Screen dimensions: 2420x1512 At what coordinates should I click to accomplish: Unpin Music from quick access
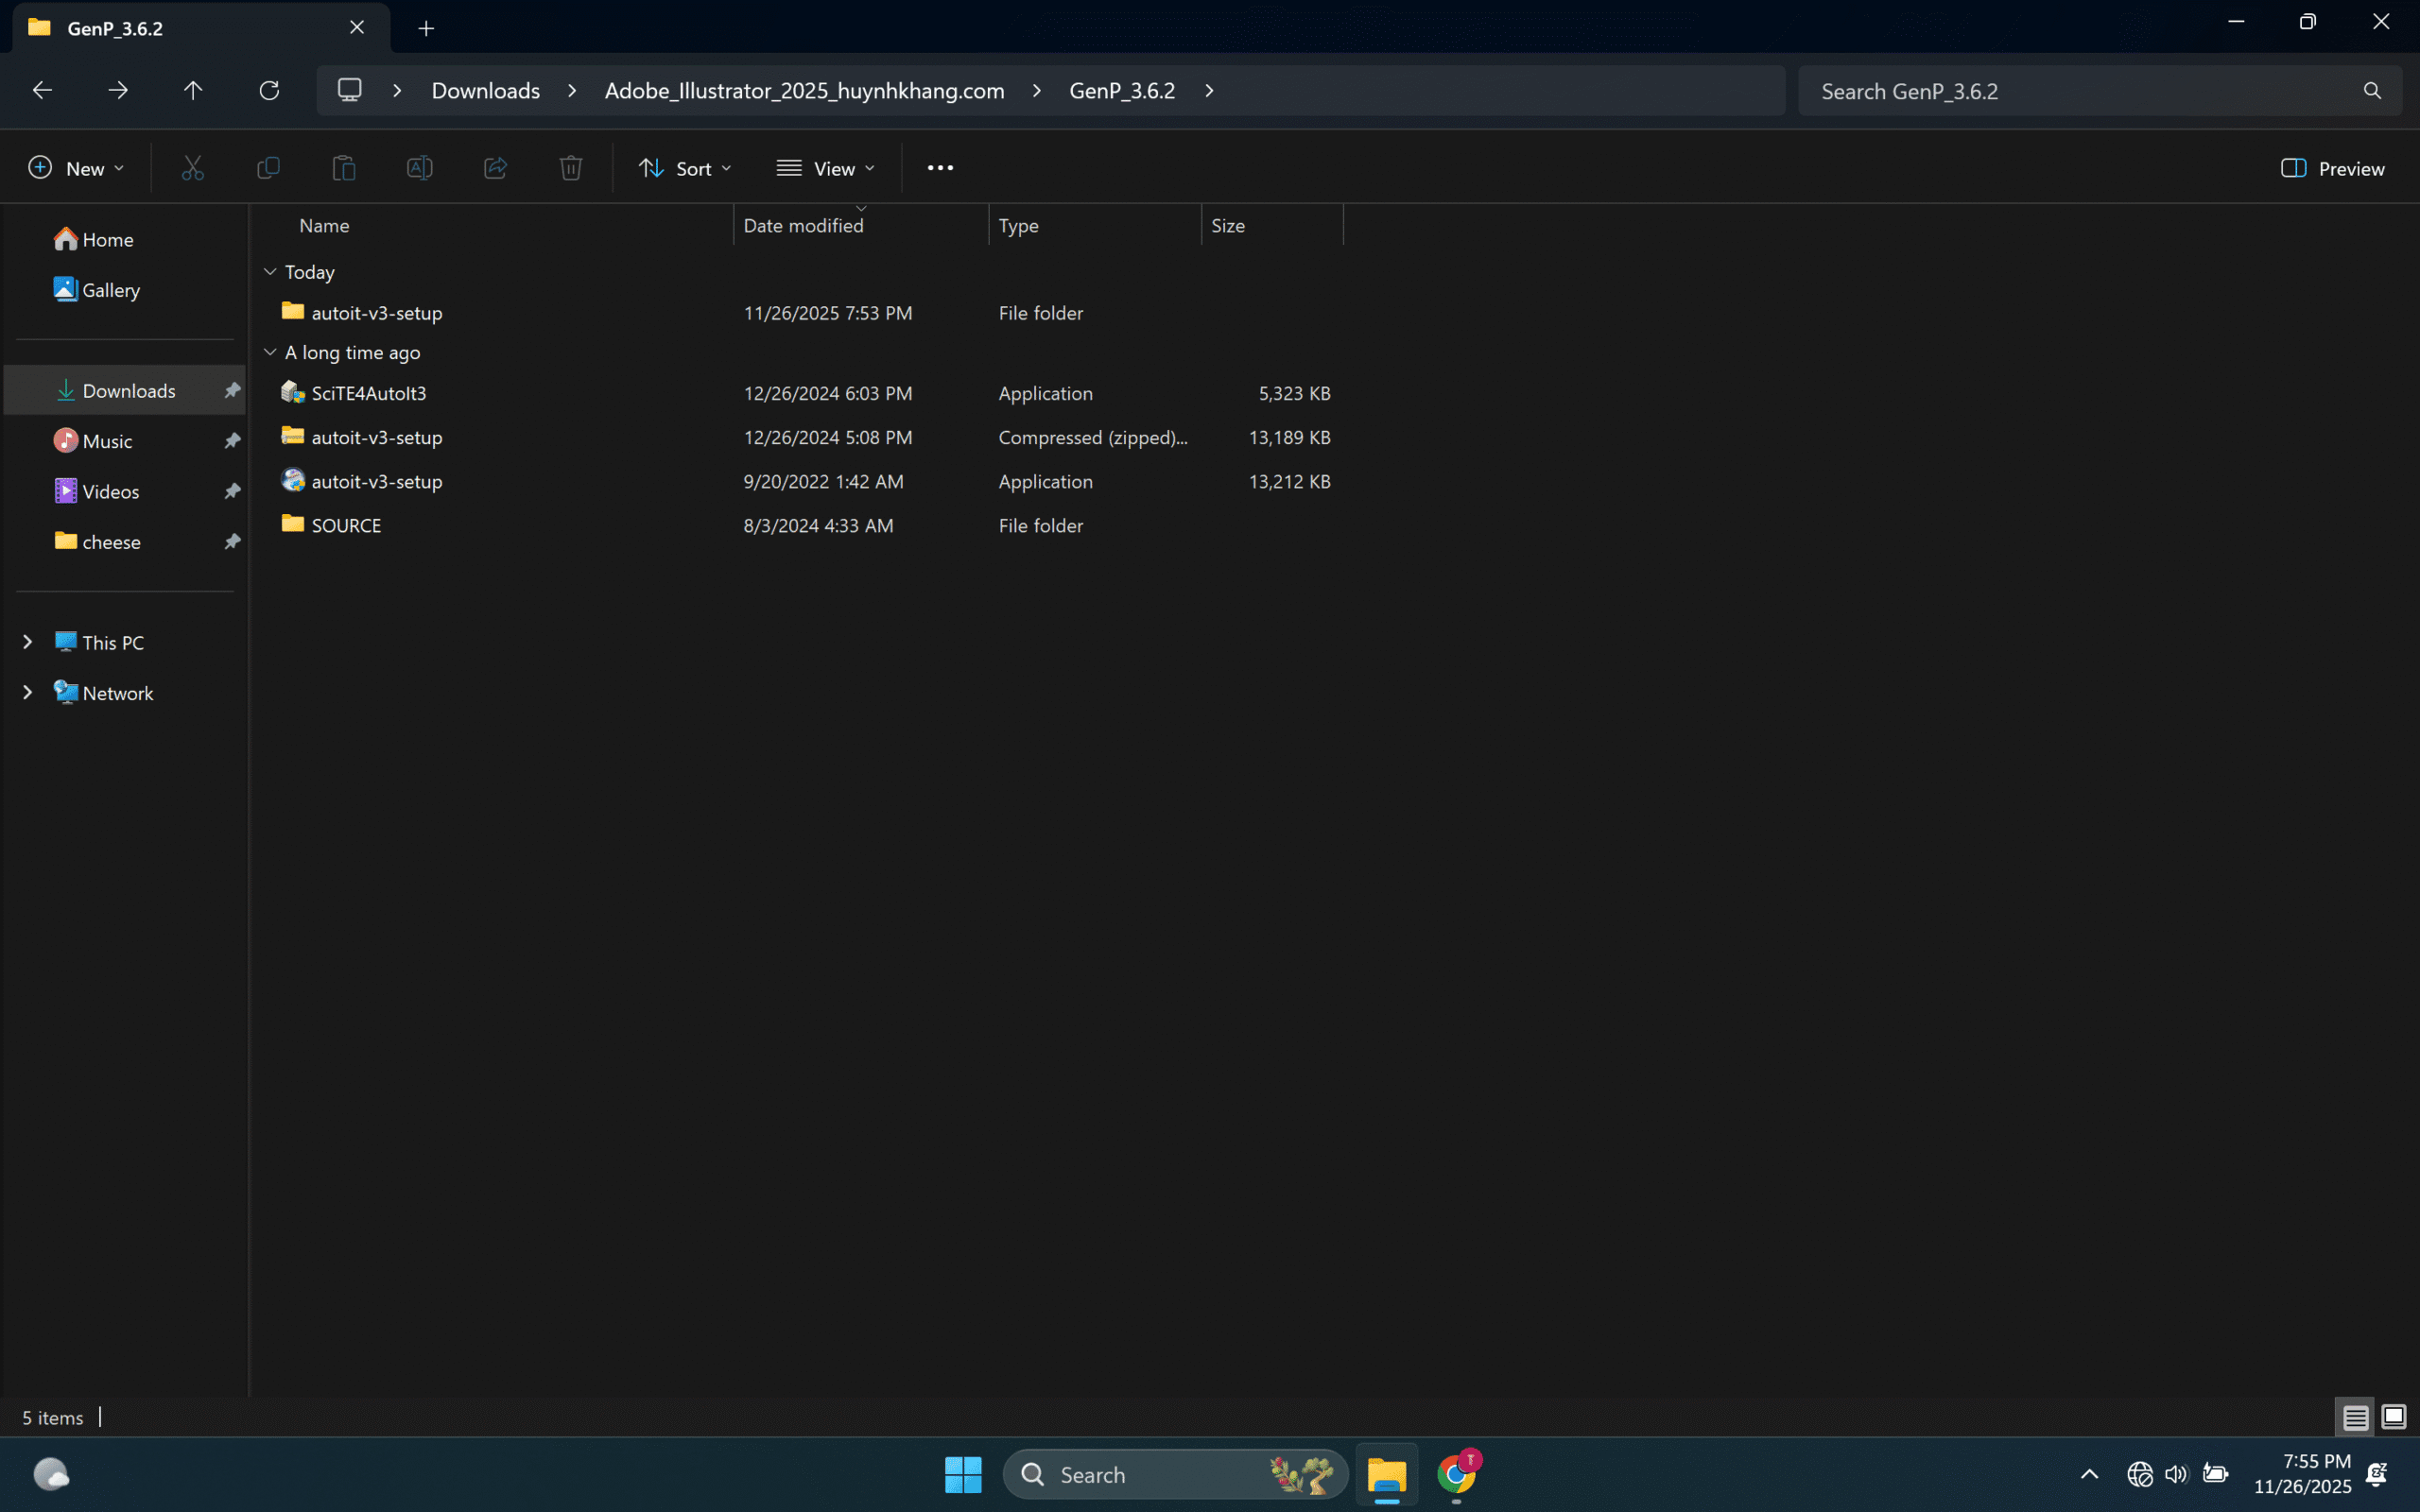pos(232,441)
